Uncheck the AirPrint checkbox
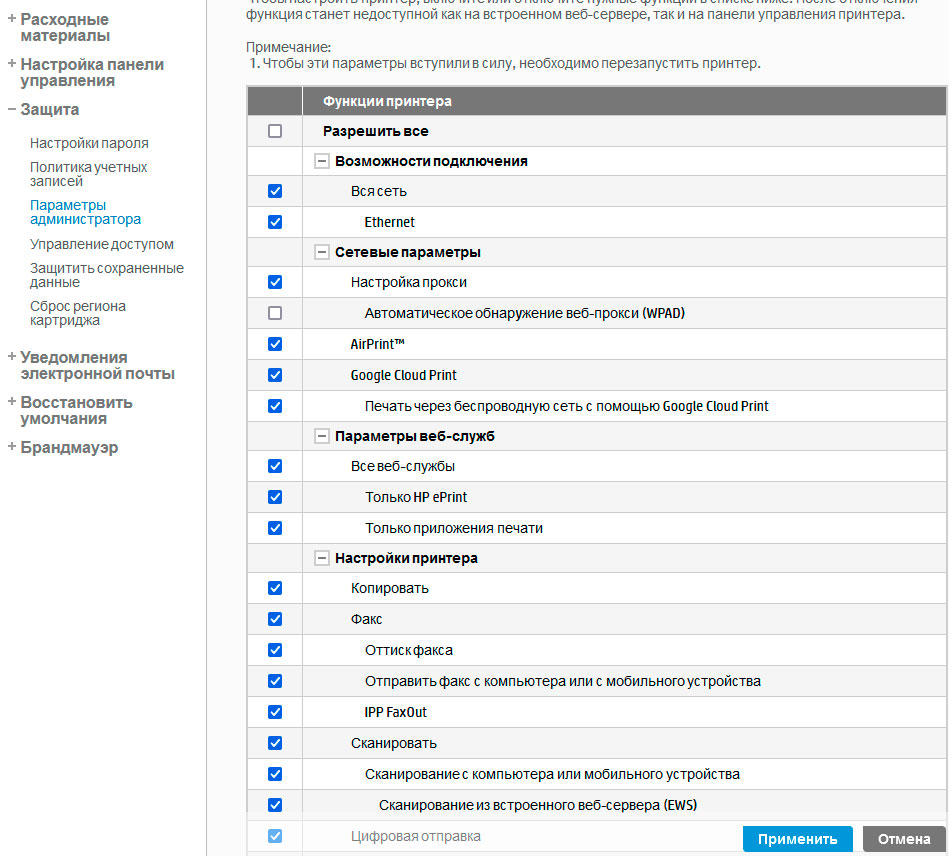Image resolution: width=949 pixels, height=856 pixels. click(x=275, y=344)
